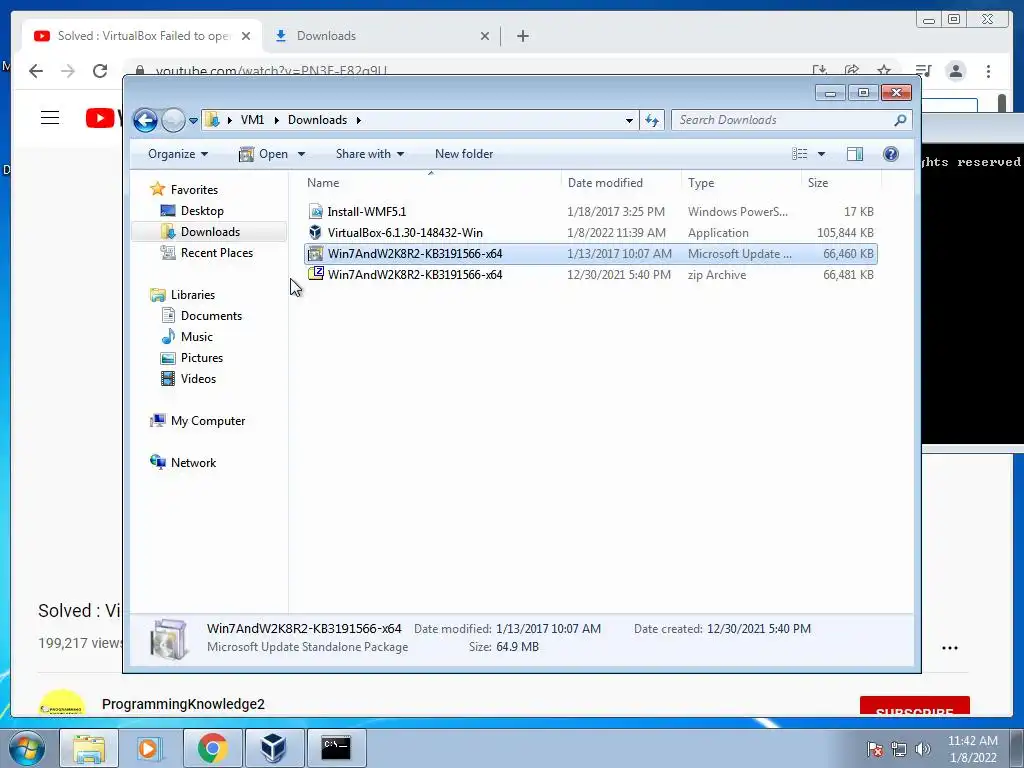The height and width of the screenshot is (768, 1024).
Task: Expand arrow after Downloads breadcrumb
Action: [x=359, y=120]
